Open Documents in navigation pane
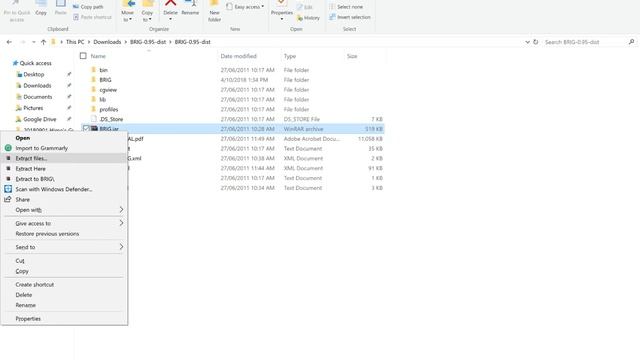This screenshot has width=640, height=360. tap(38, 97)
